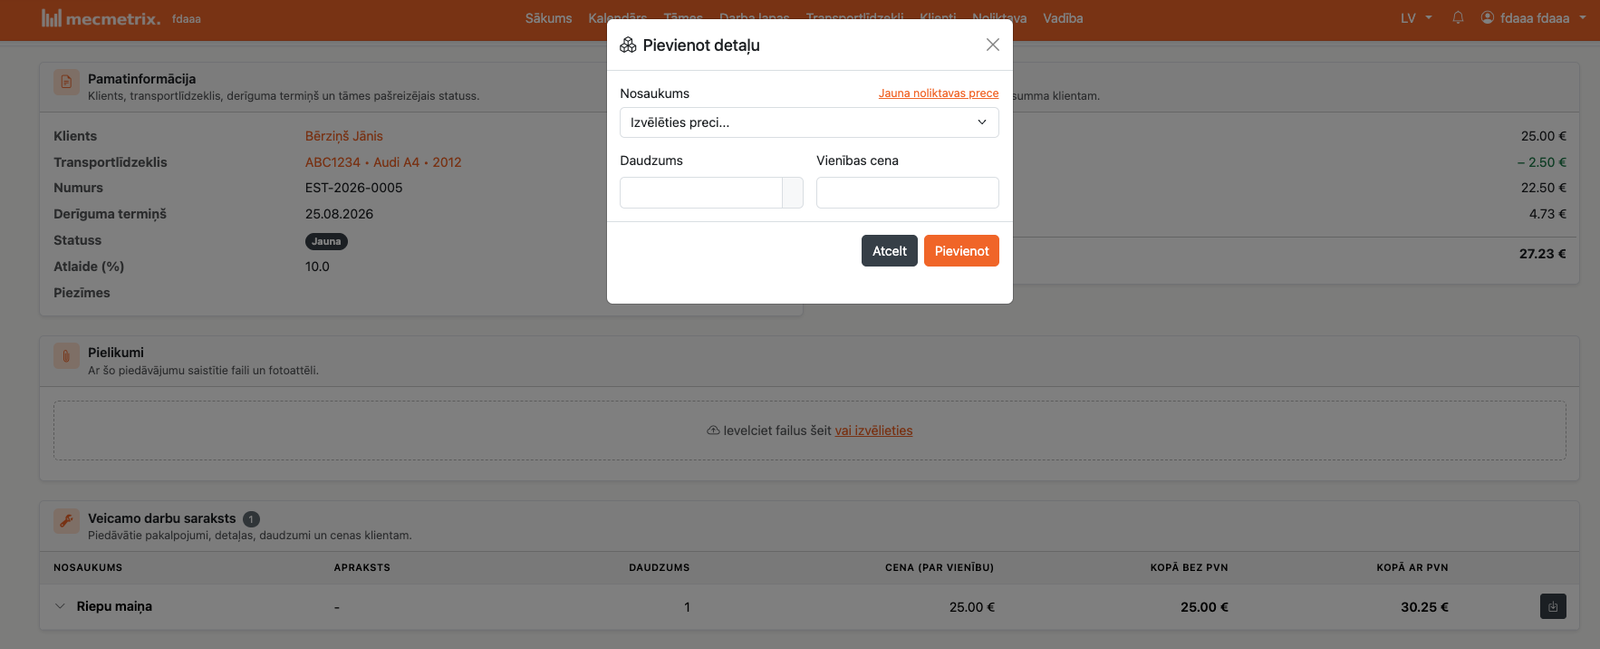Click the notification bell icon
This screenshot has height=649, width=1600.
click(1458, 18)
